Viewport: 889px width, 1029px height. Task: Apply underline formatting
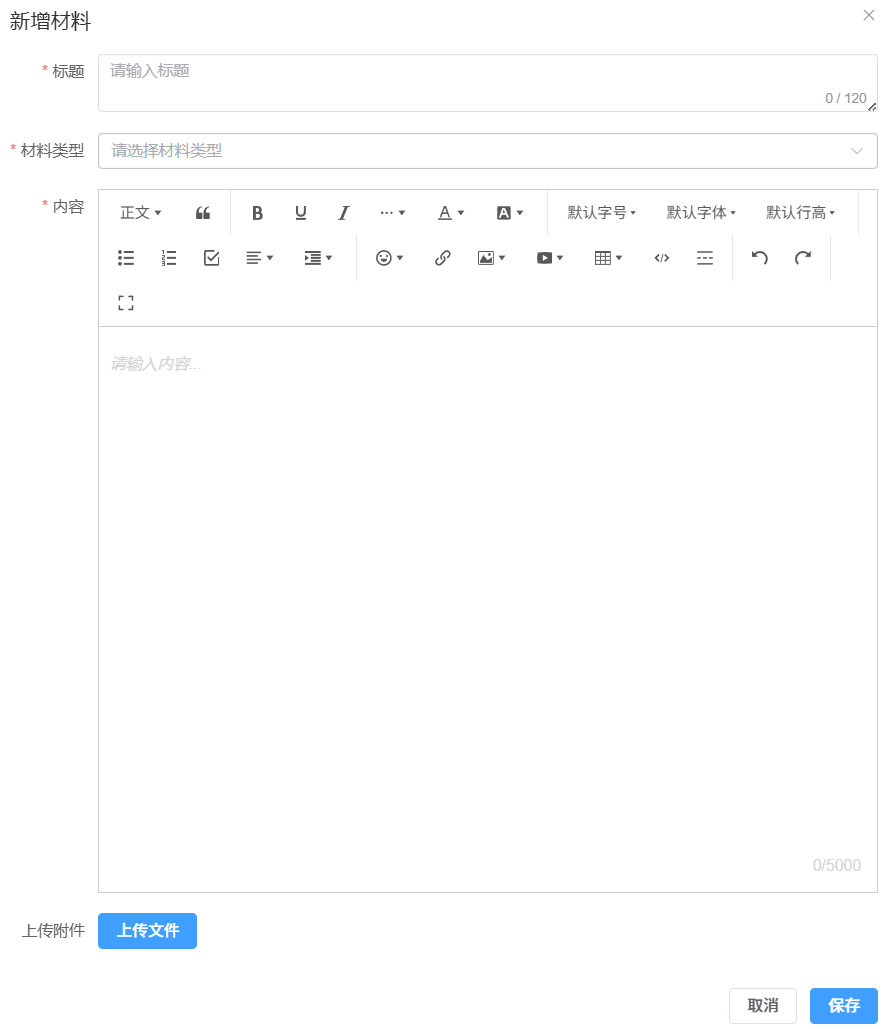(x=300, y=213)
